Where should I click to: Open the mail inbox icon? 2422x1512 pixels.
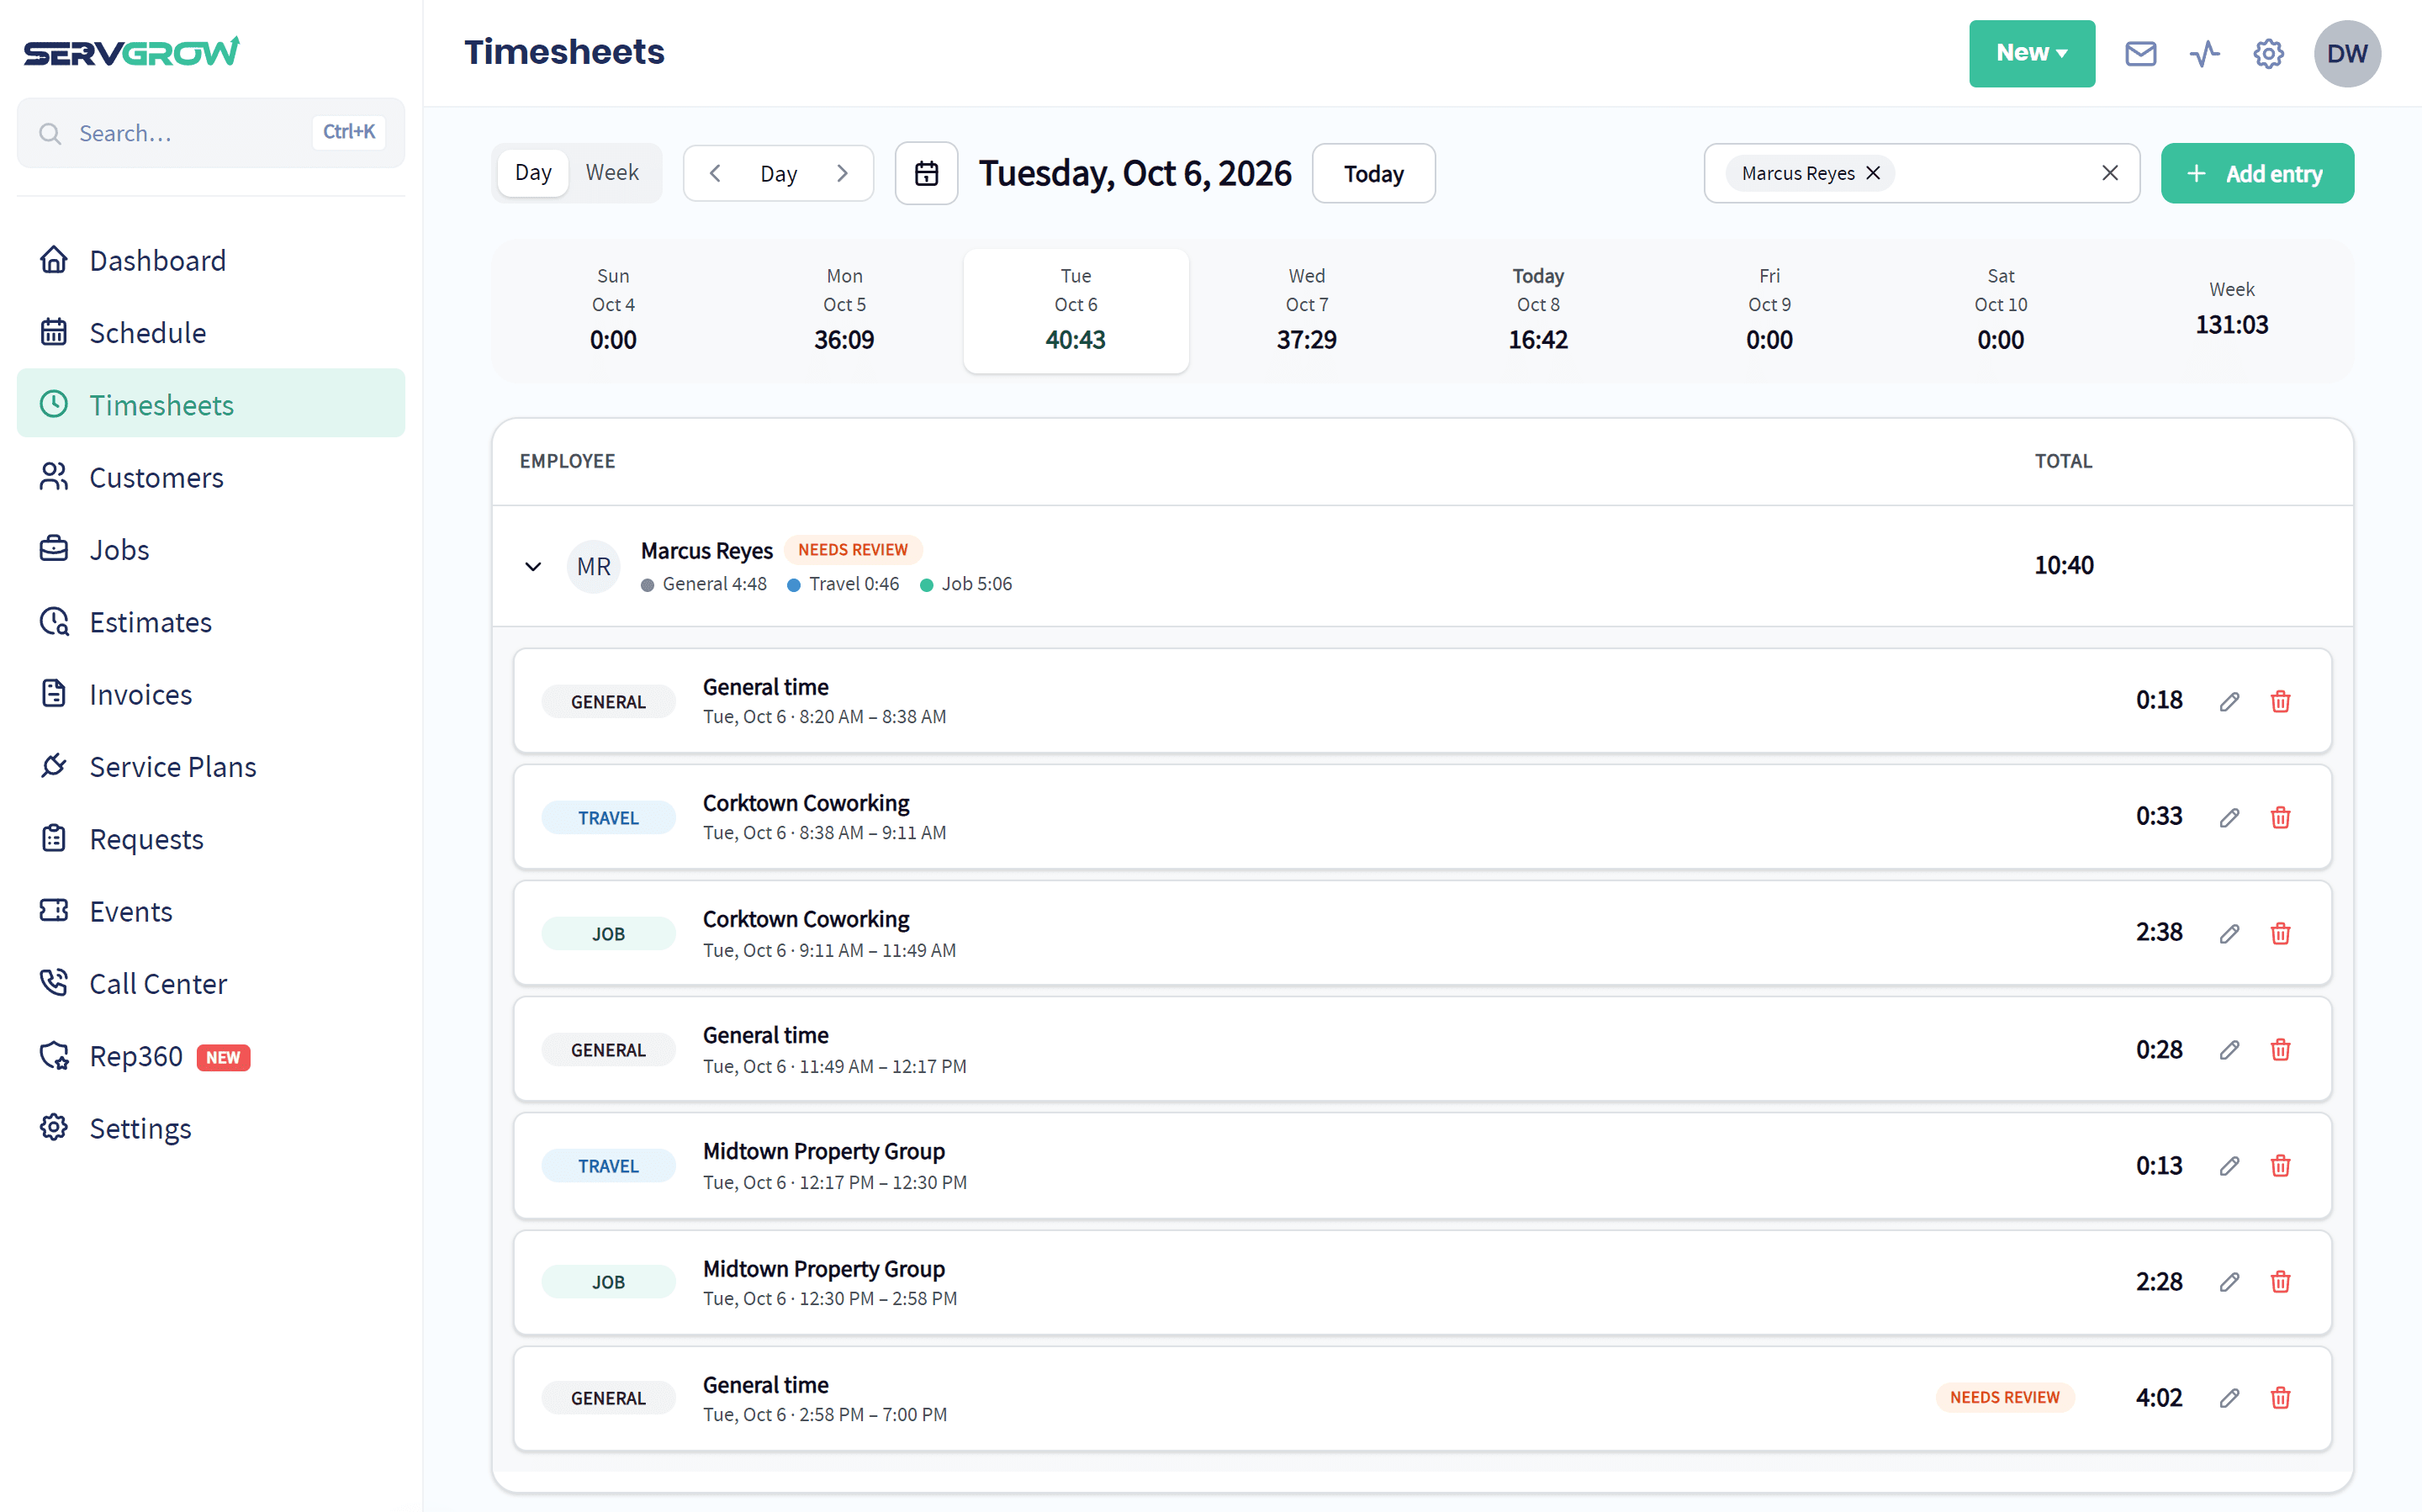pos(2140,53)
